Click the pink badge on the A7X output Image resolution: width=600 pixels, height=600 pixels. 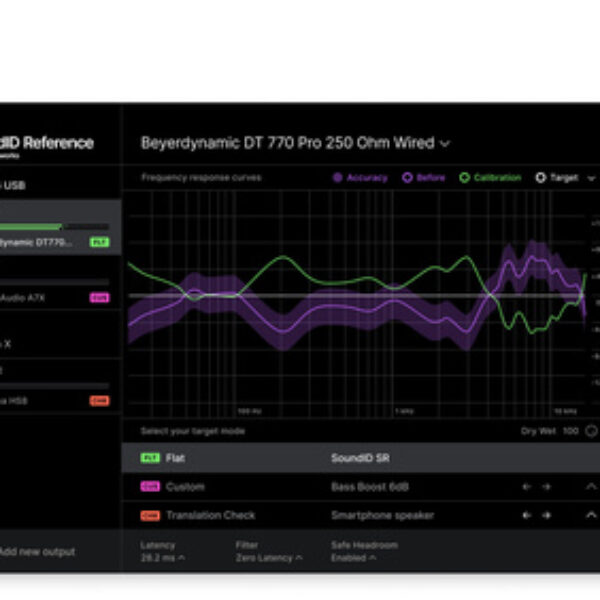point(99,298)
